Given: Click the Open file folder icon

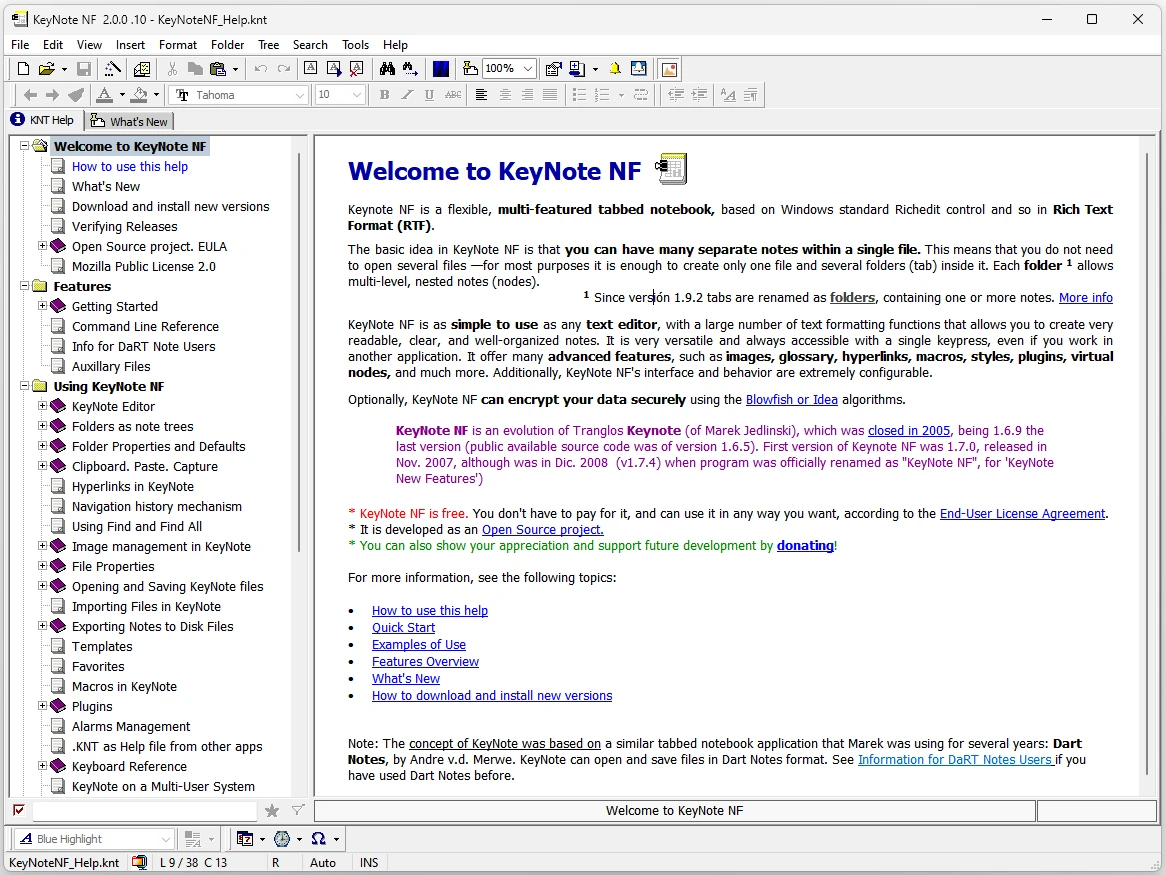Looking at the screenshot, I should (x=46, y=69).
